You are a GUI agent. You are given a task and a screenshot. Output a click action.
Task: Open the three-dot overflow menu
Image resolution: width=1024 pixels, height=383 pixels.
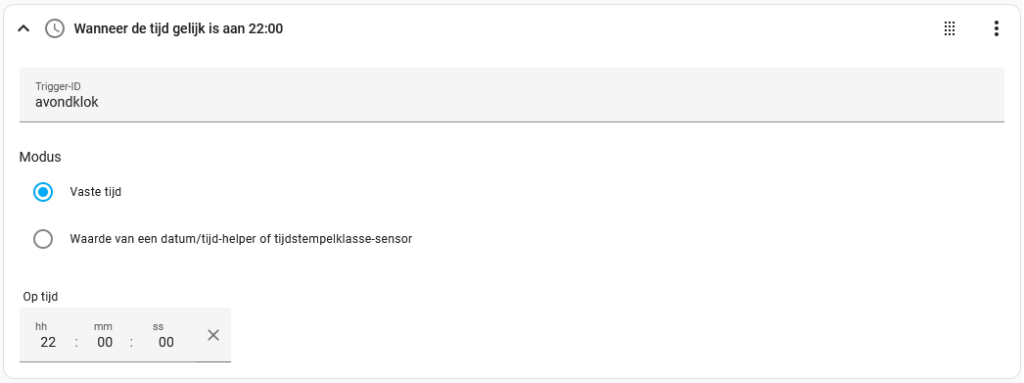pyautogui.click(x=996, y=28)
